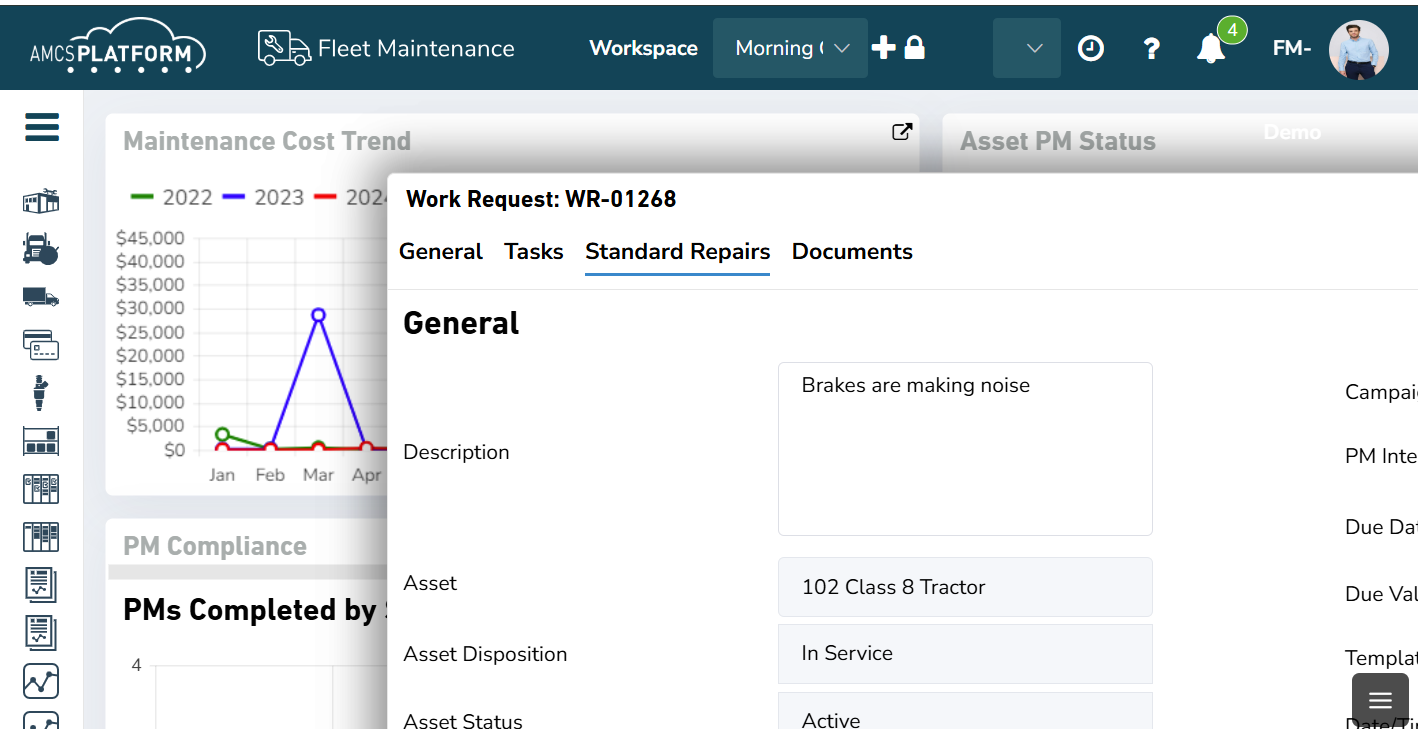The height and width of the screenshot is (729, 1418).
Task: Click inside the Description text field
Action: [964, 448]
